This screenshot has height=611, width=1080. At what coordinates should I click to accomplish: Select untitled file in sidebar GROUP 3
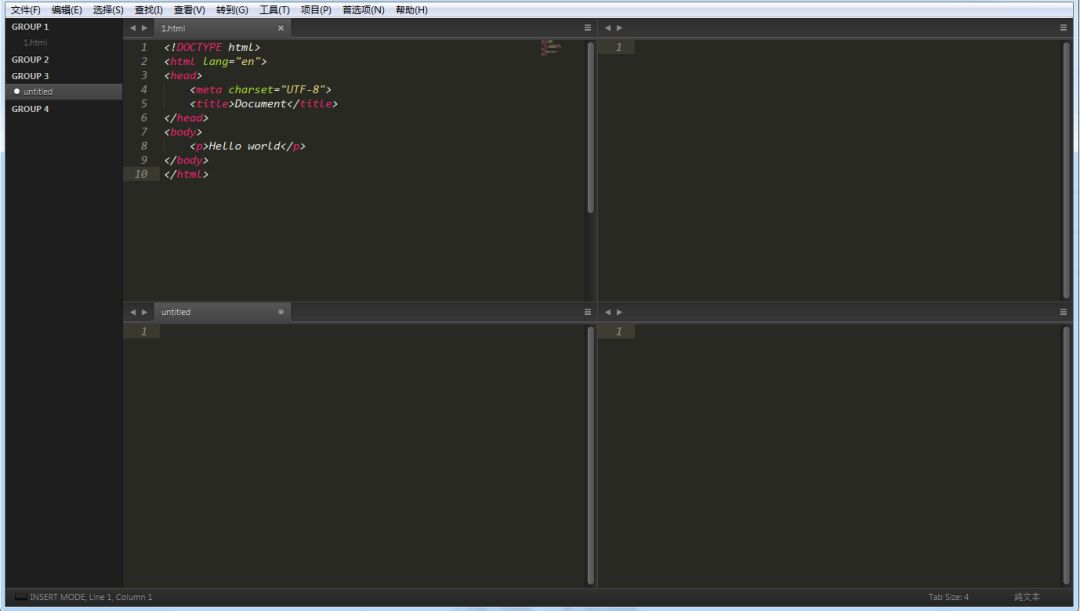(64, 92)
